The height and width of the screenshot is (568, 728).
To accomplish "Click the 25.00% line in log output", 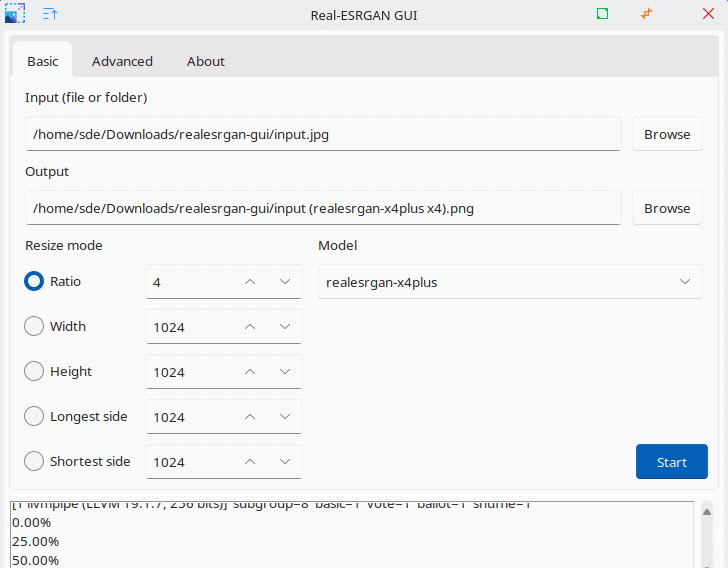I will tap(35, 542).
